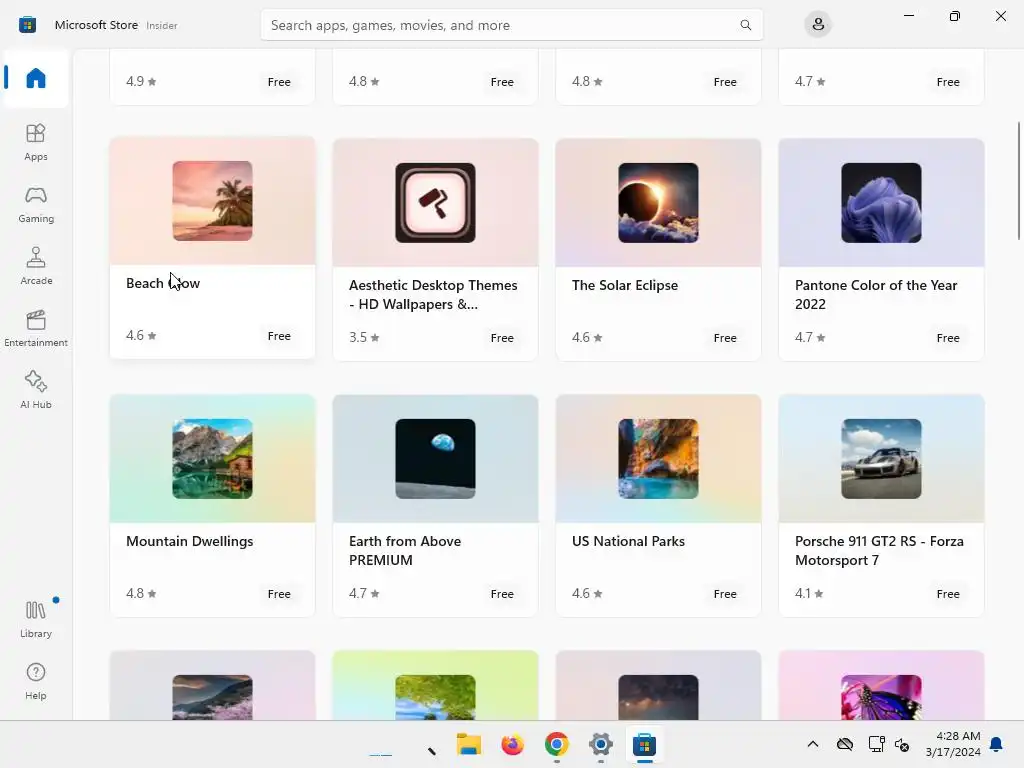The image size is (1024, 768).
Task: Open File Explorer from the taskbar
Action: pyautogui.click(x=468, y=744)
